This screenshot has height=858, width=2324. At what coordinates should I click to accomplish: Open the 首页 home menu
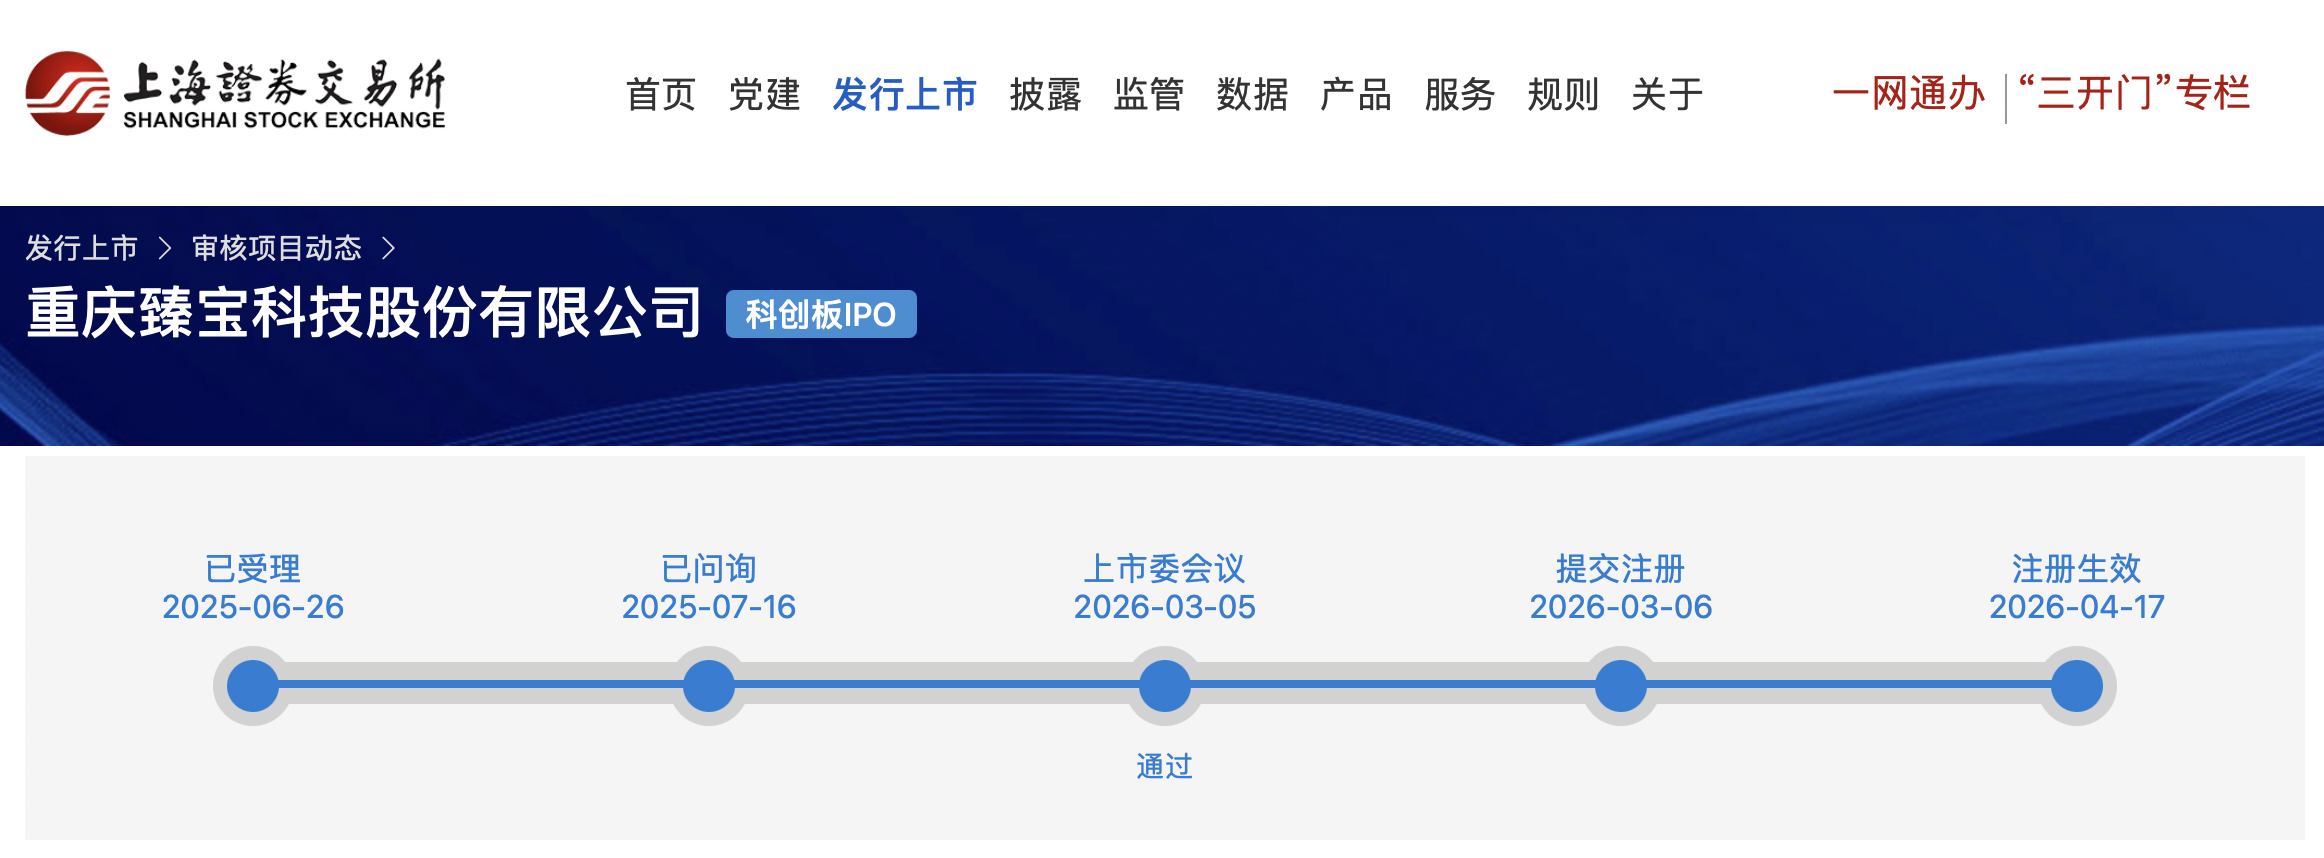[660, 95]
